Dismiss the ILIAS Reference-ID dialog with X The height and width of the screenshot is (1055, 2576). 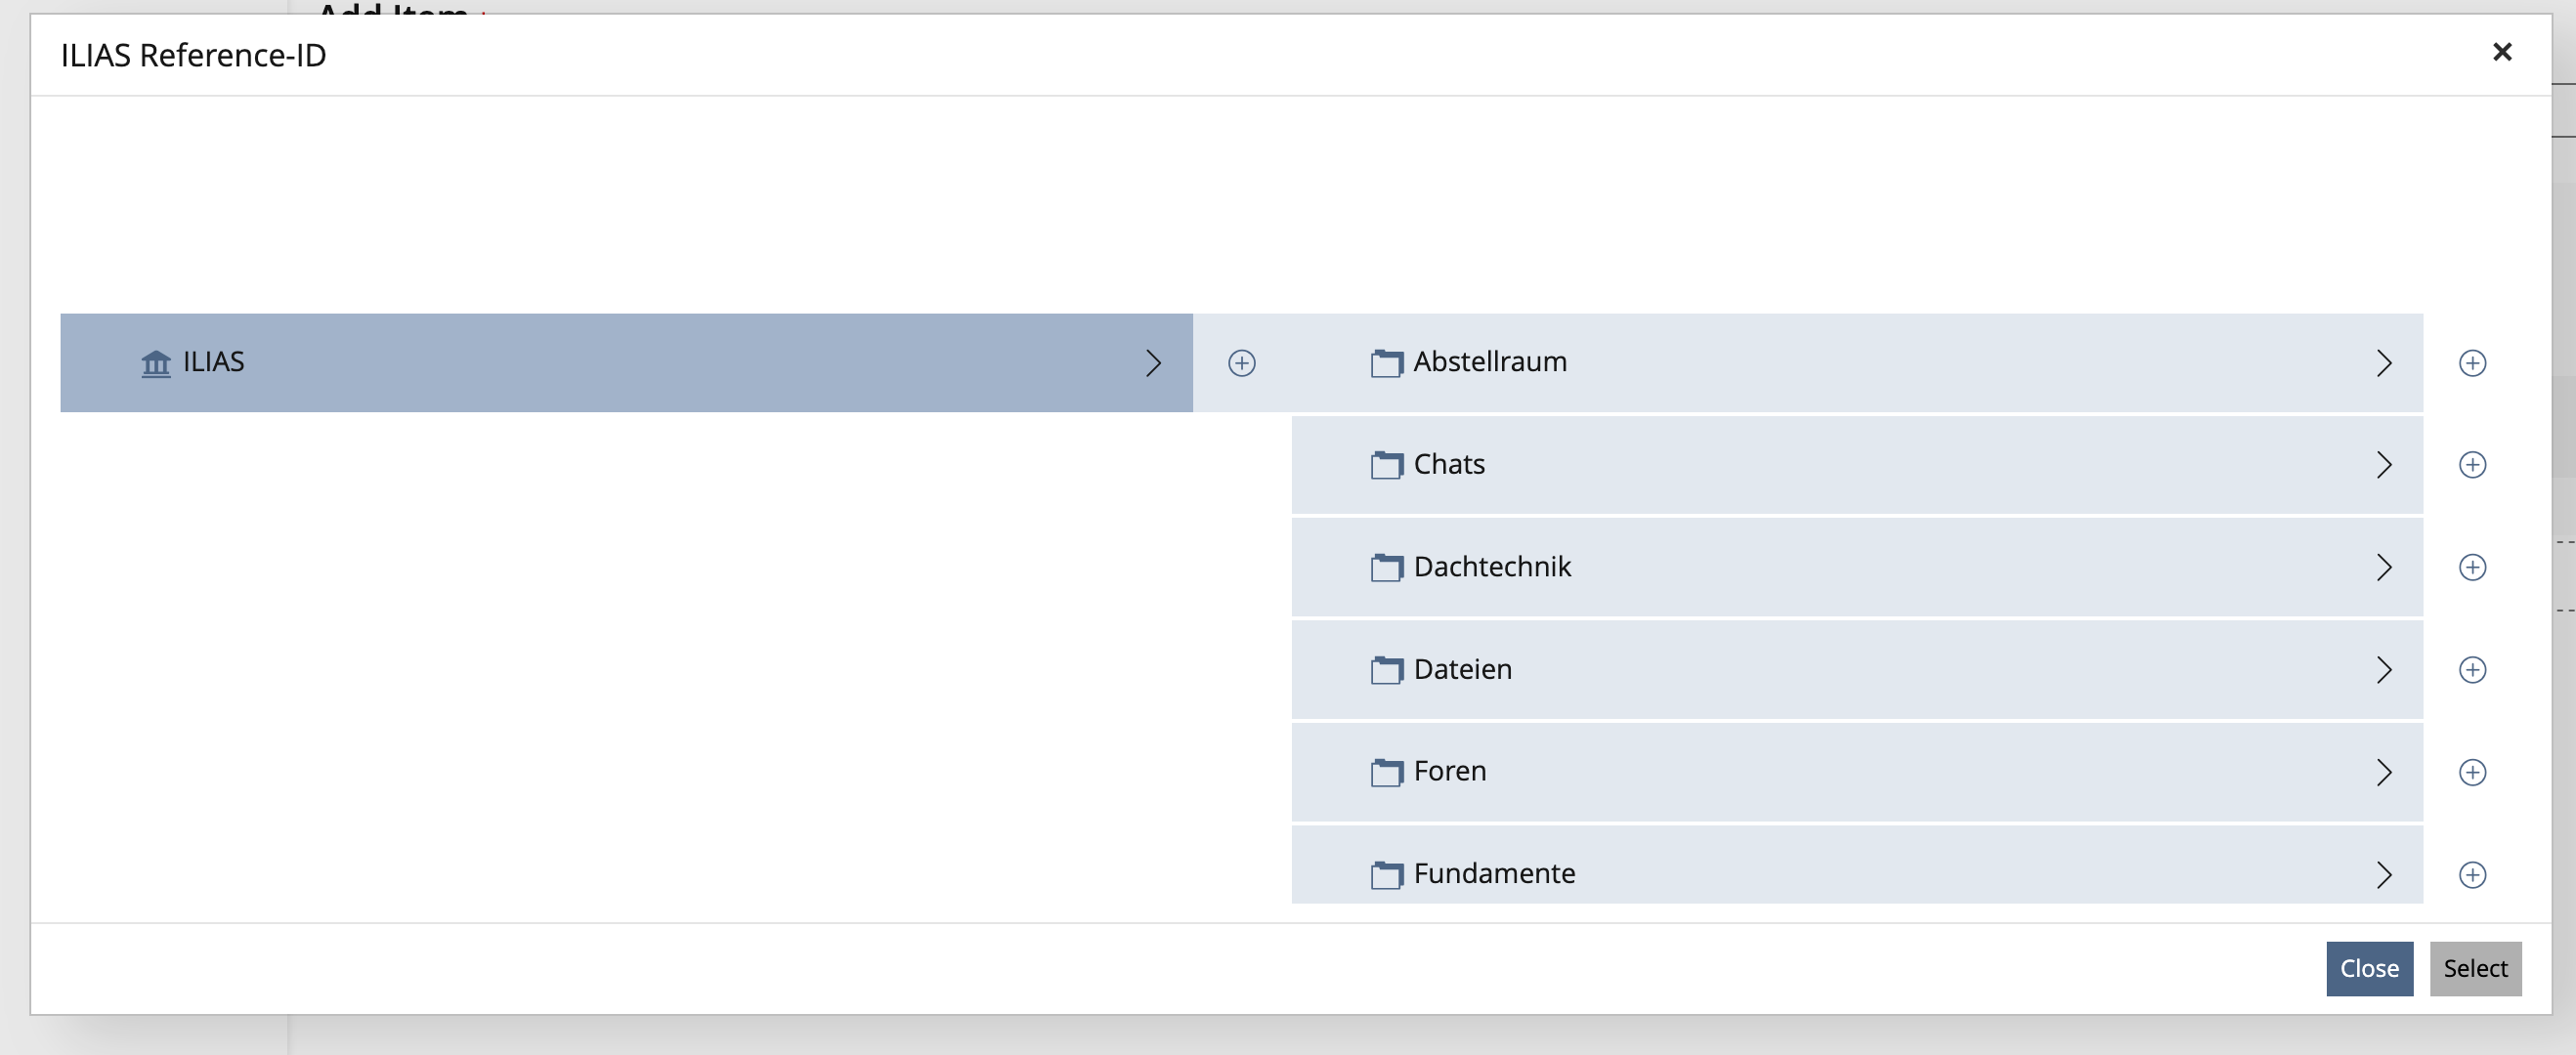pos(2502,52)
